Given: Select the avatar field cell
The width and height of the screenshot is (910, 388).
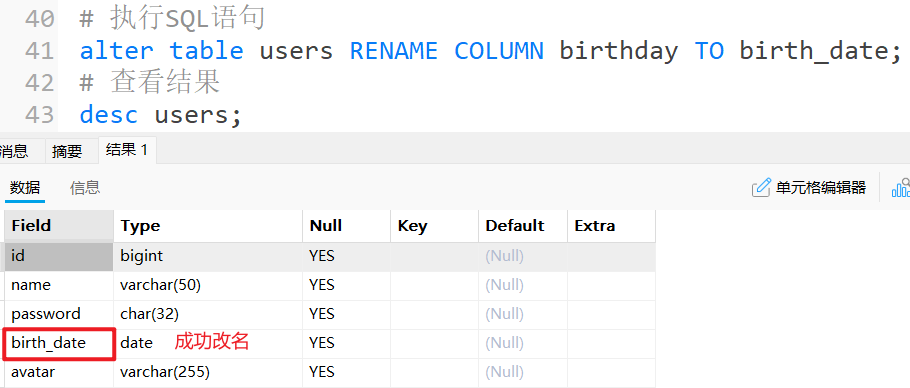Looking at the screenshot, I should [59, 372].
